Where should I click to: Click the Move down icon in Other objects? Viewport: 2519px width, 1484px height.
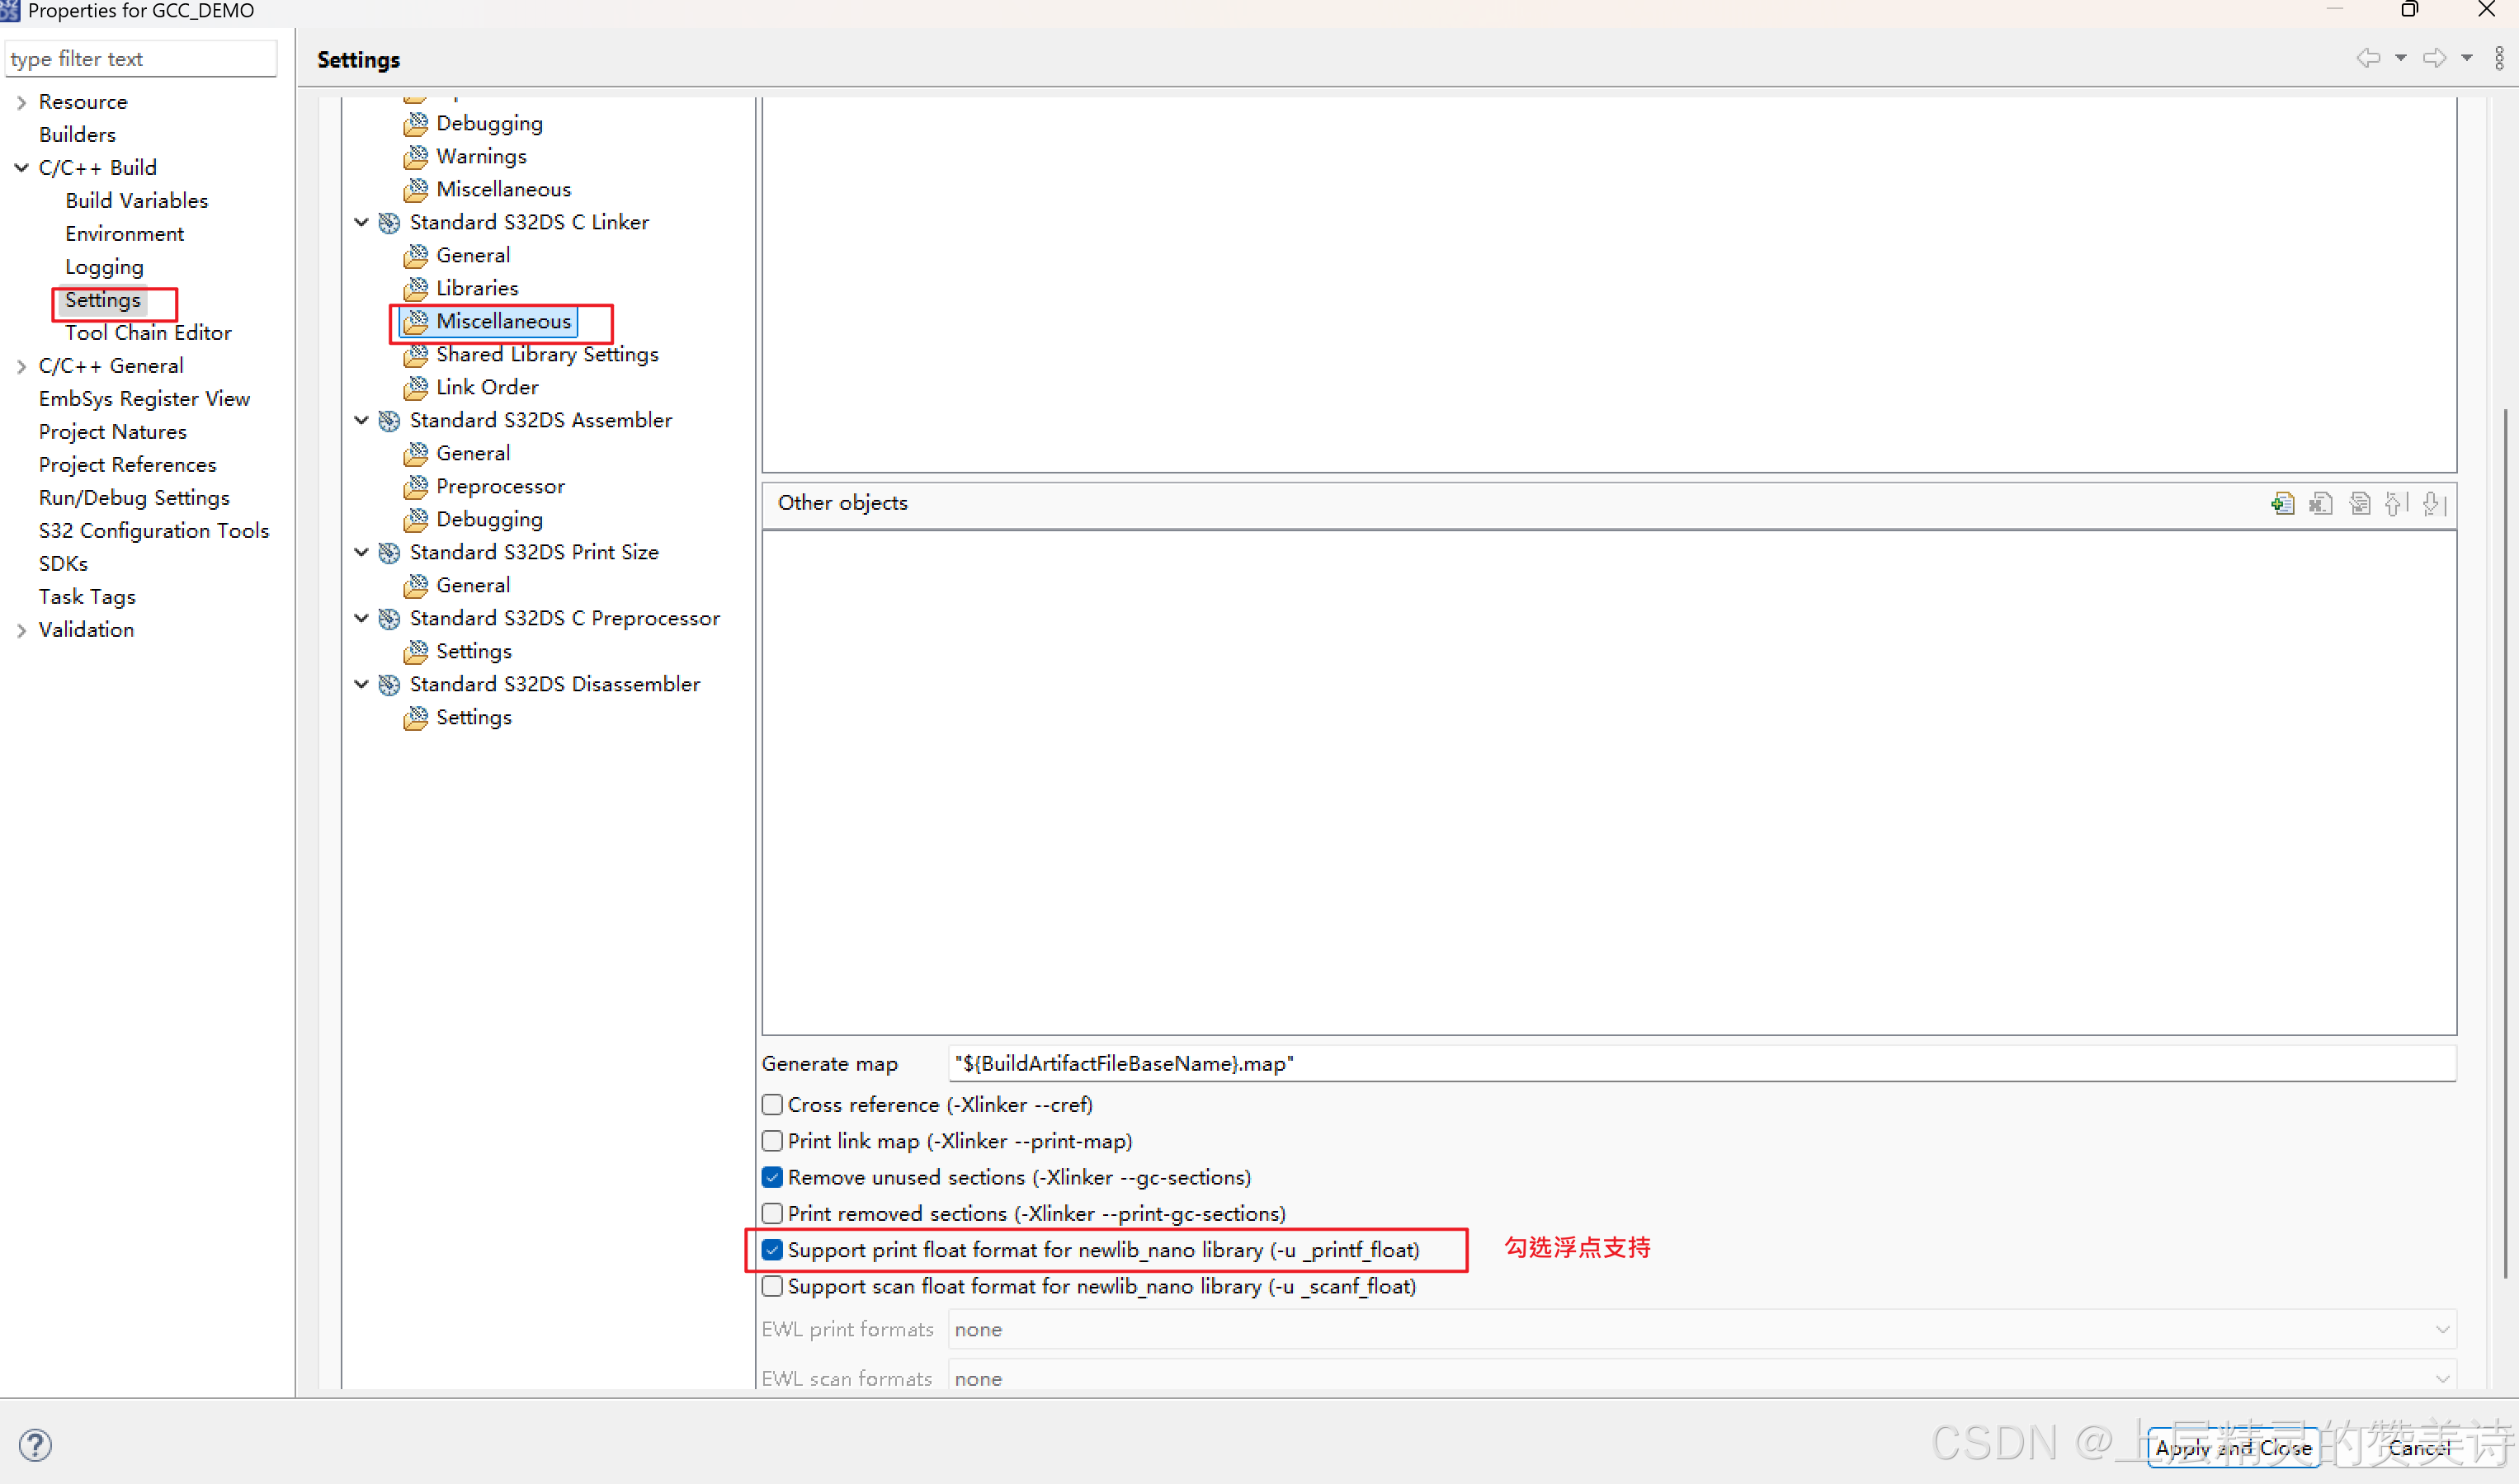click(2433, 504)
